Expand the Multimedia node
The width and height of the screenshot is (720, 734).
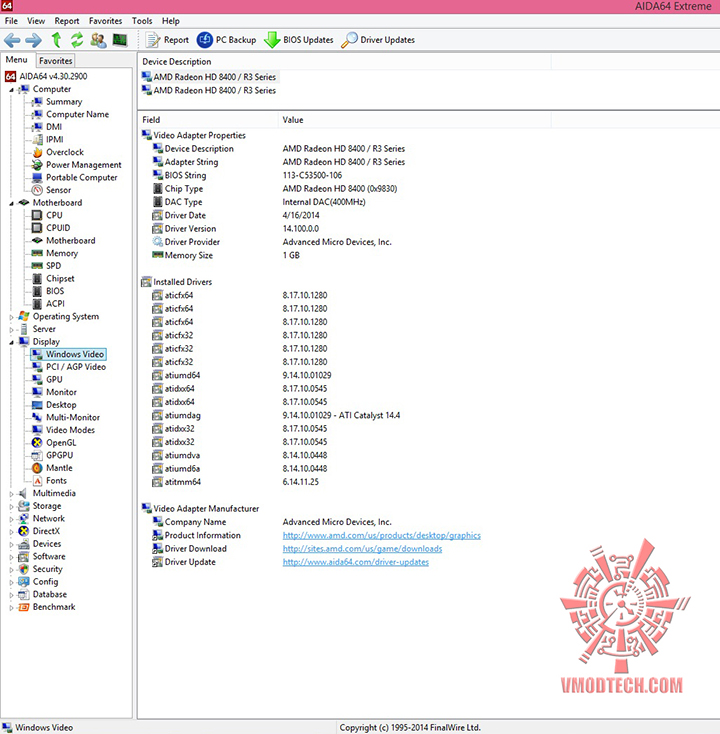[12, 494]
